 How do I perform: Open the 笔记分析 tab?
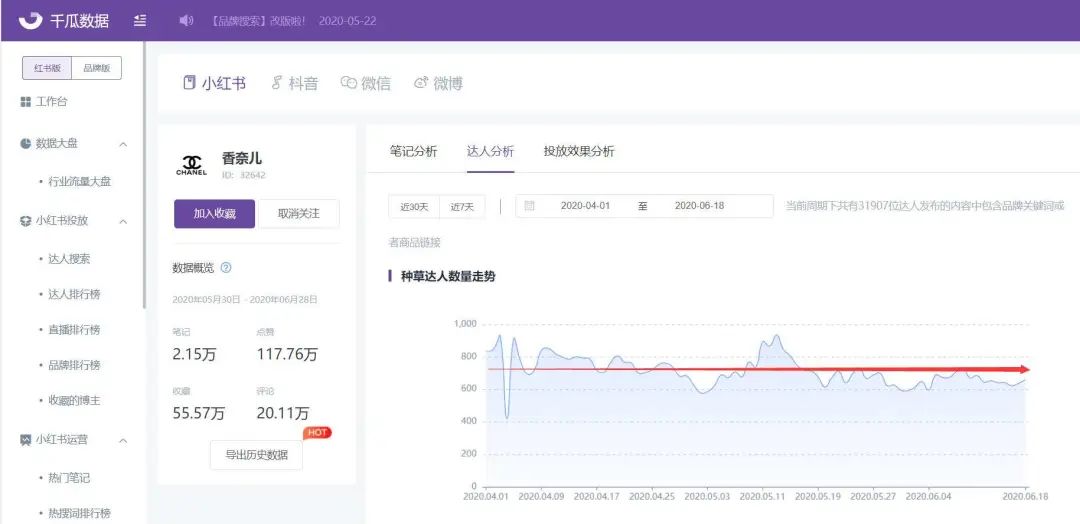(413, 151)
